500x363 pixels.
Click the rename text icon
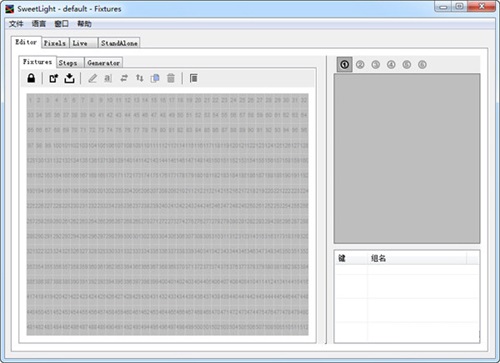point(108,78)
